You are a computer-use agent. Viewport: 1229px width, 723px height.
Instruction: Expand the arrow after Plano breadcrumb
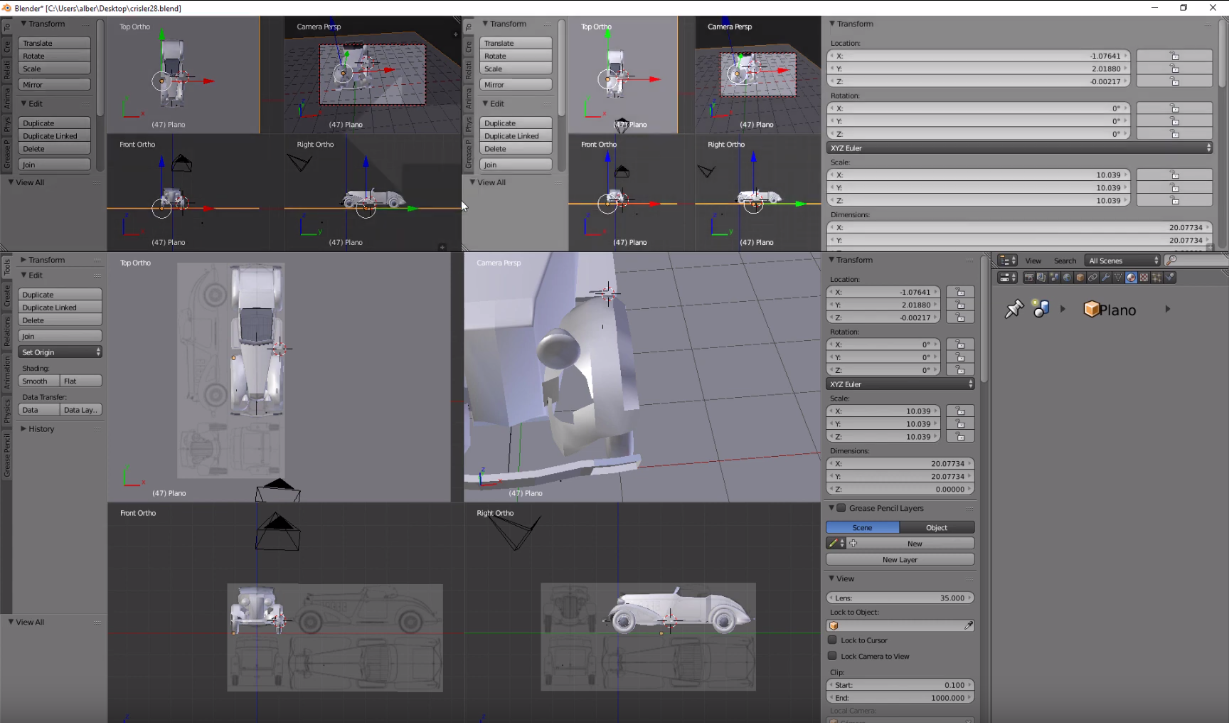1168,309
